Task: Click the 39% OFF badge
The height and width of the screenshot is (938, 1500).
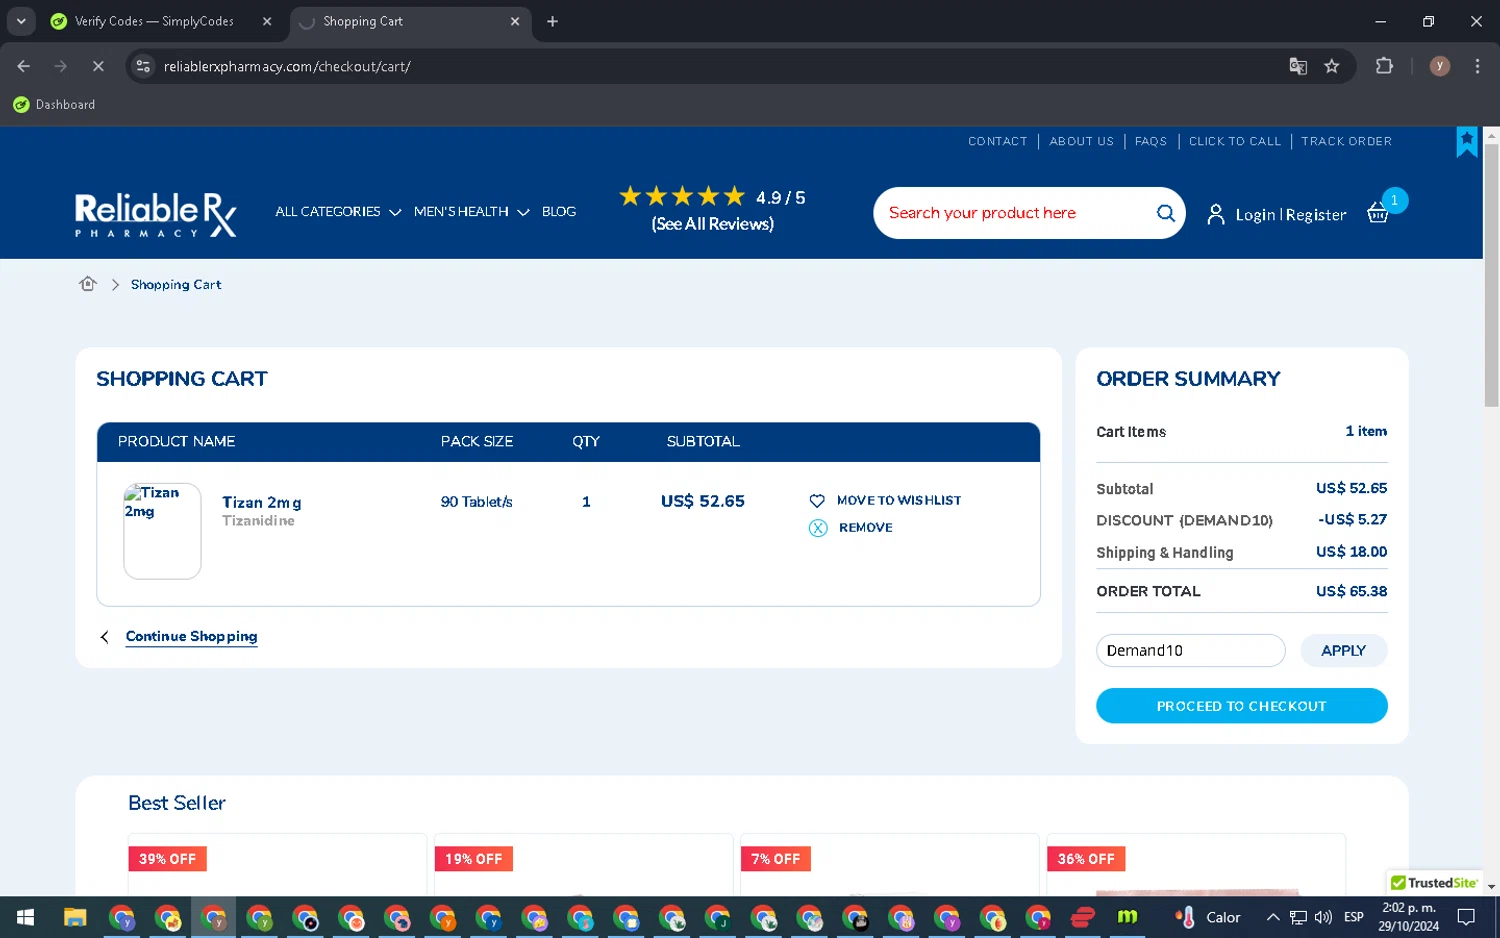Action: point(167,859)
